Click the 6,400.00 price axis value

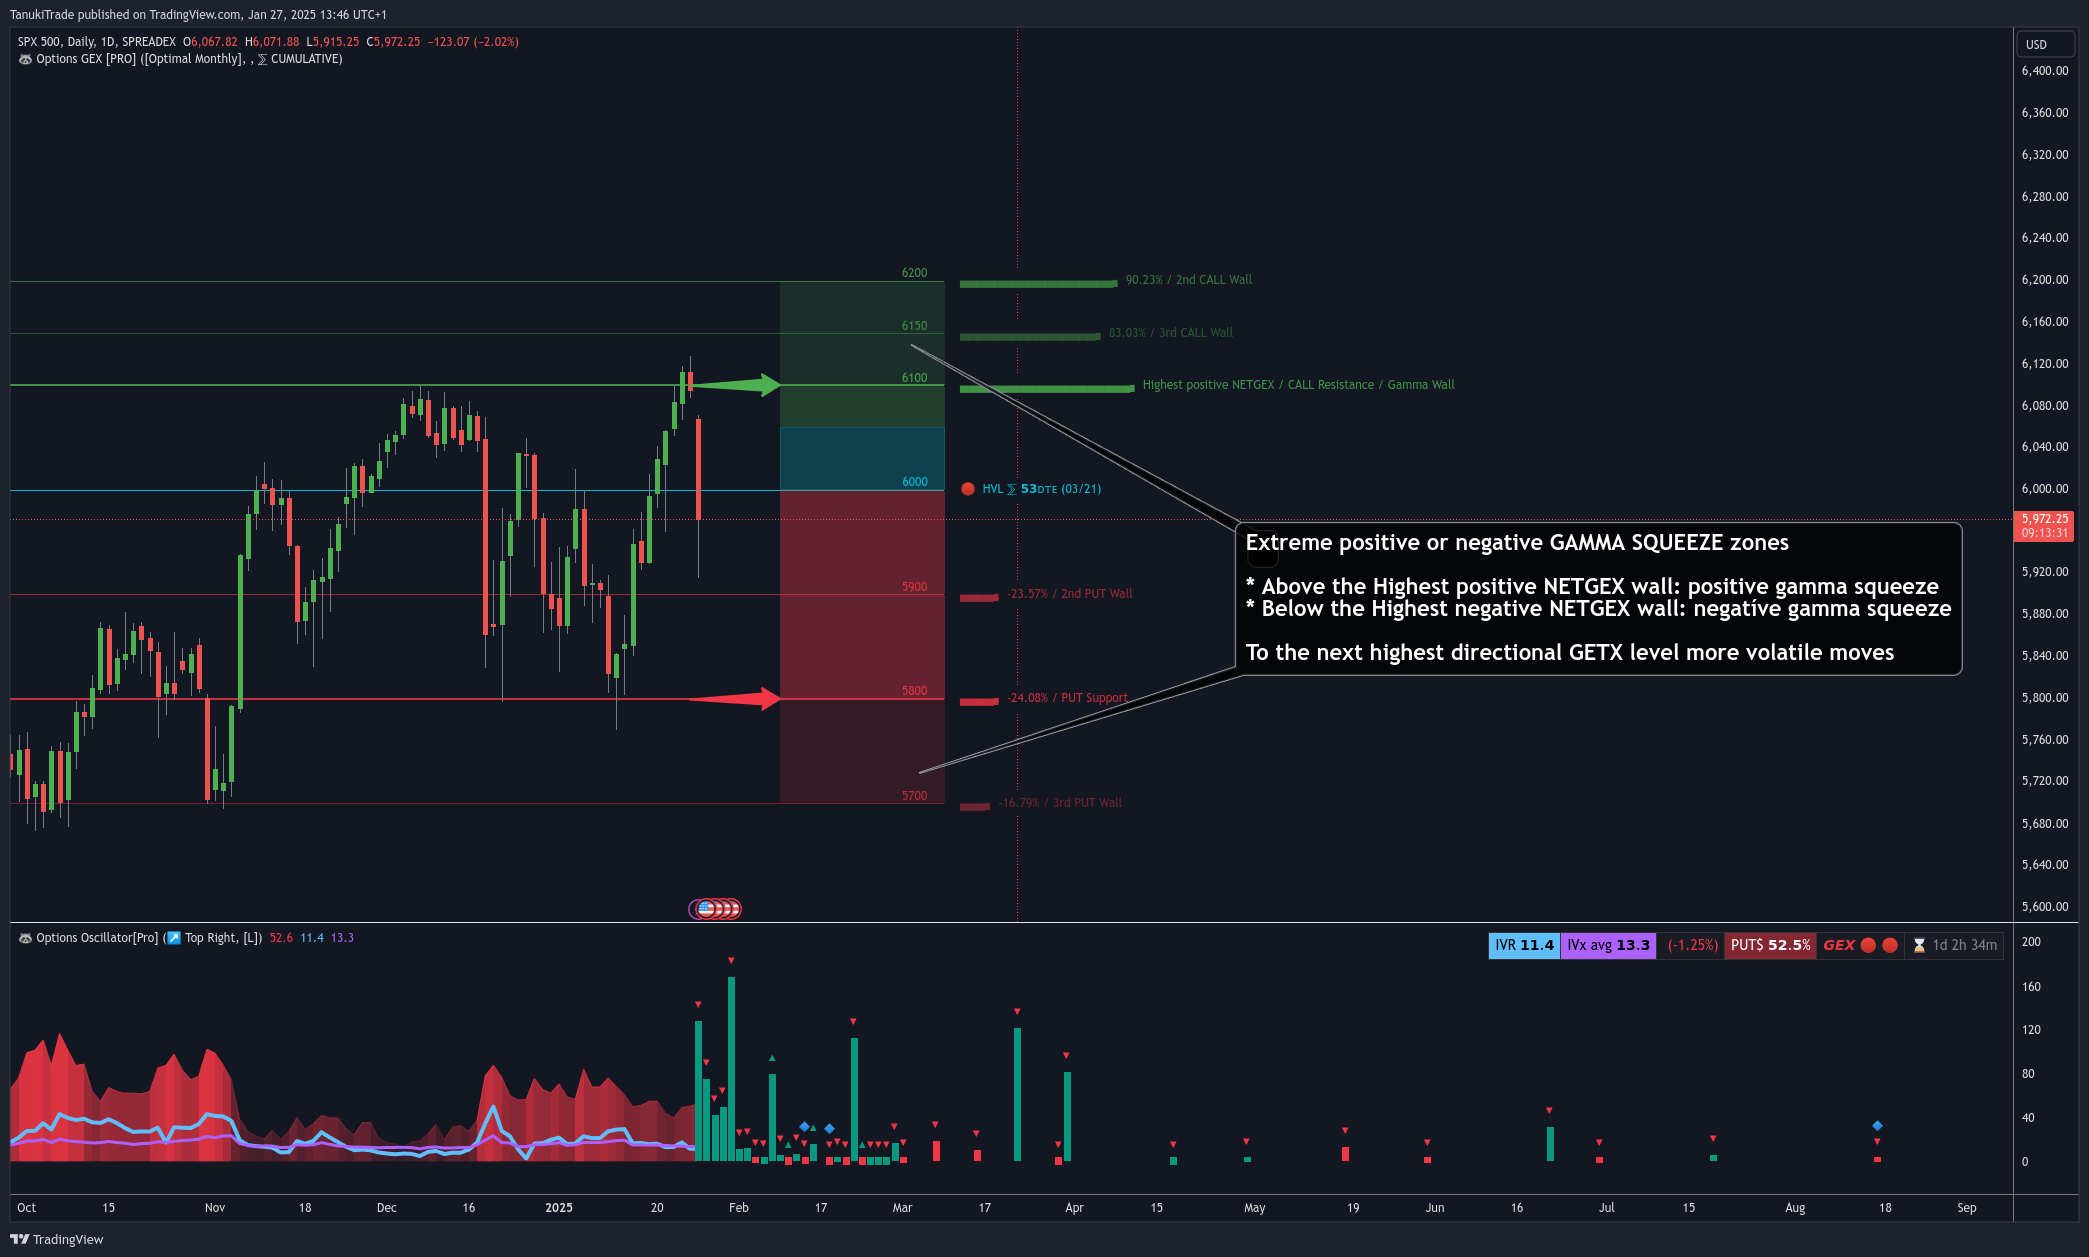(x=2044, y=71)
